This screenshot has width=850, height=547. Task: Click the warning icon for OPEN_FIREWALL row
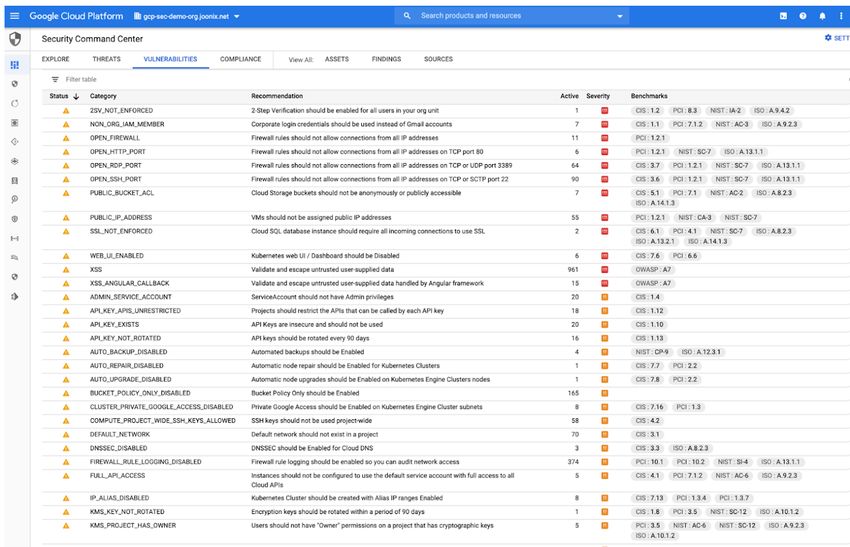(66, 138)
